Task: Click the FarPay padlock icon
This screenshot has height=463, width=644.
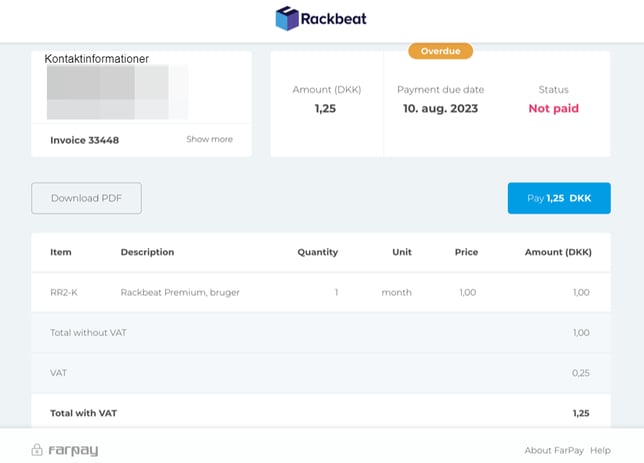Action: pos(37,450)
